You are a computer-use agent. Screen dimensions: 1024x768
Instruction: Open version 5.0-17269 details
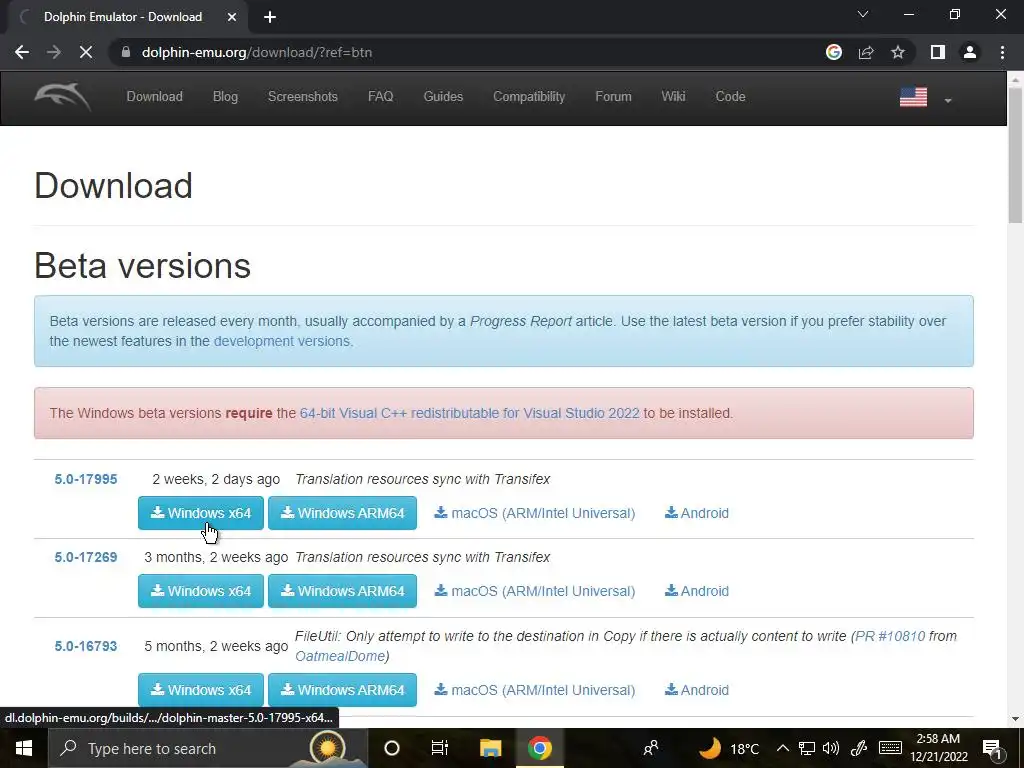coord(86,558)
